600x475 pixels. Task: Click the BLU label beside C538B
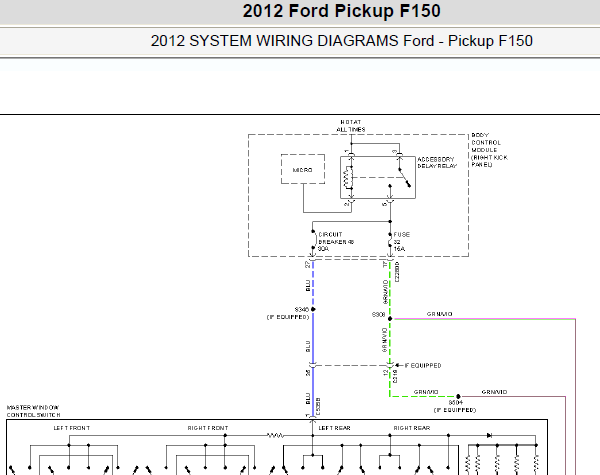pos(308,399)
